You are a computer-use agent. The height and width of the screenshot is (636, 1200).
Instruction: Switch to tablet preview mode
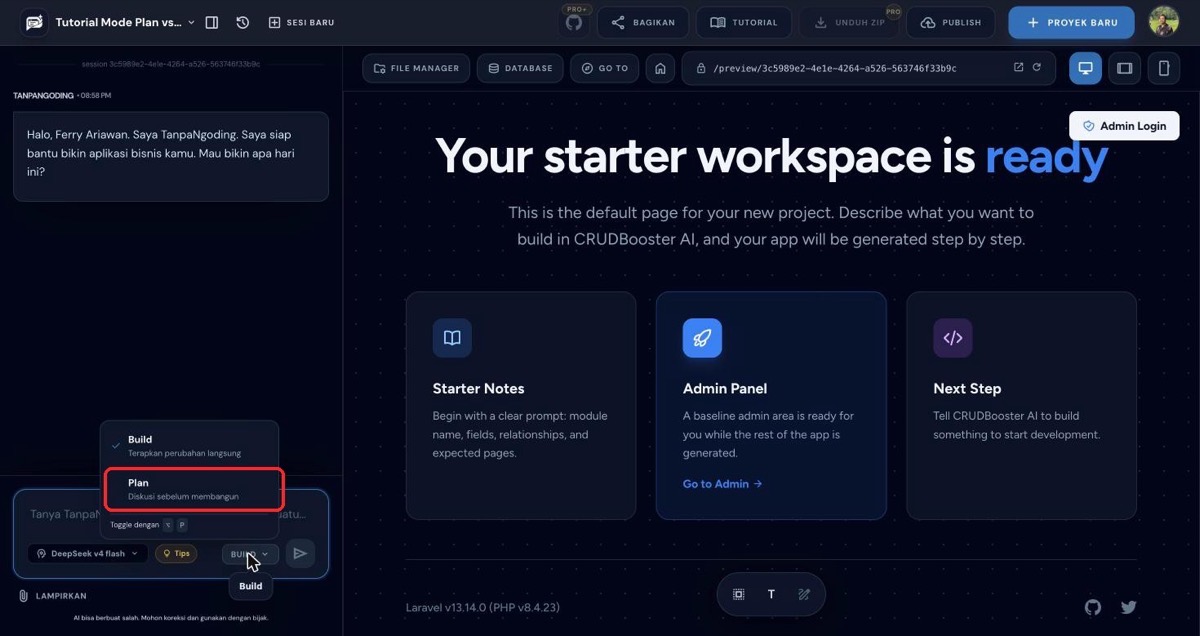click(x=1125, y=68)
